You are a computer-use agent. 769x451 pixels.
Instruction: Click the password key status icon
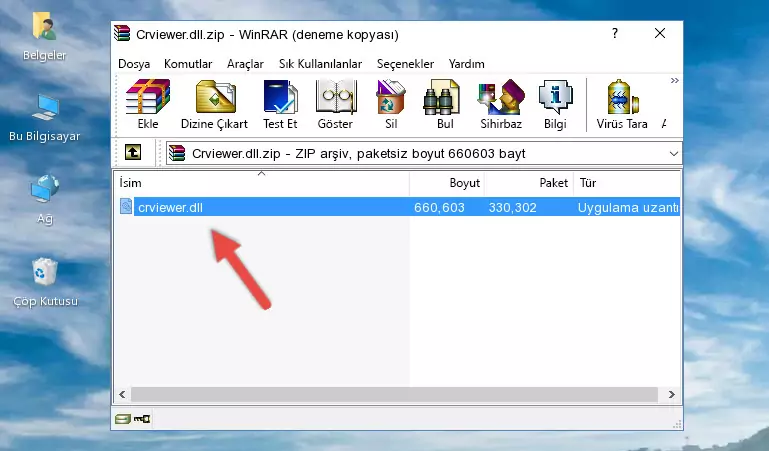[142, 419]
